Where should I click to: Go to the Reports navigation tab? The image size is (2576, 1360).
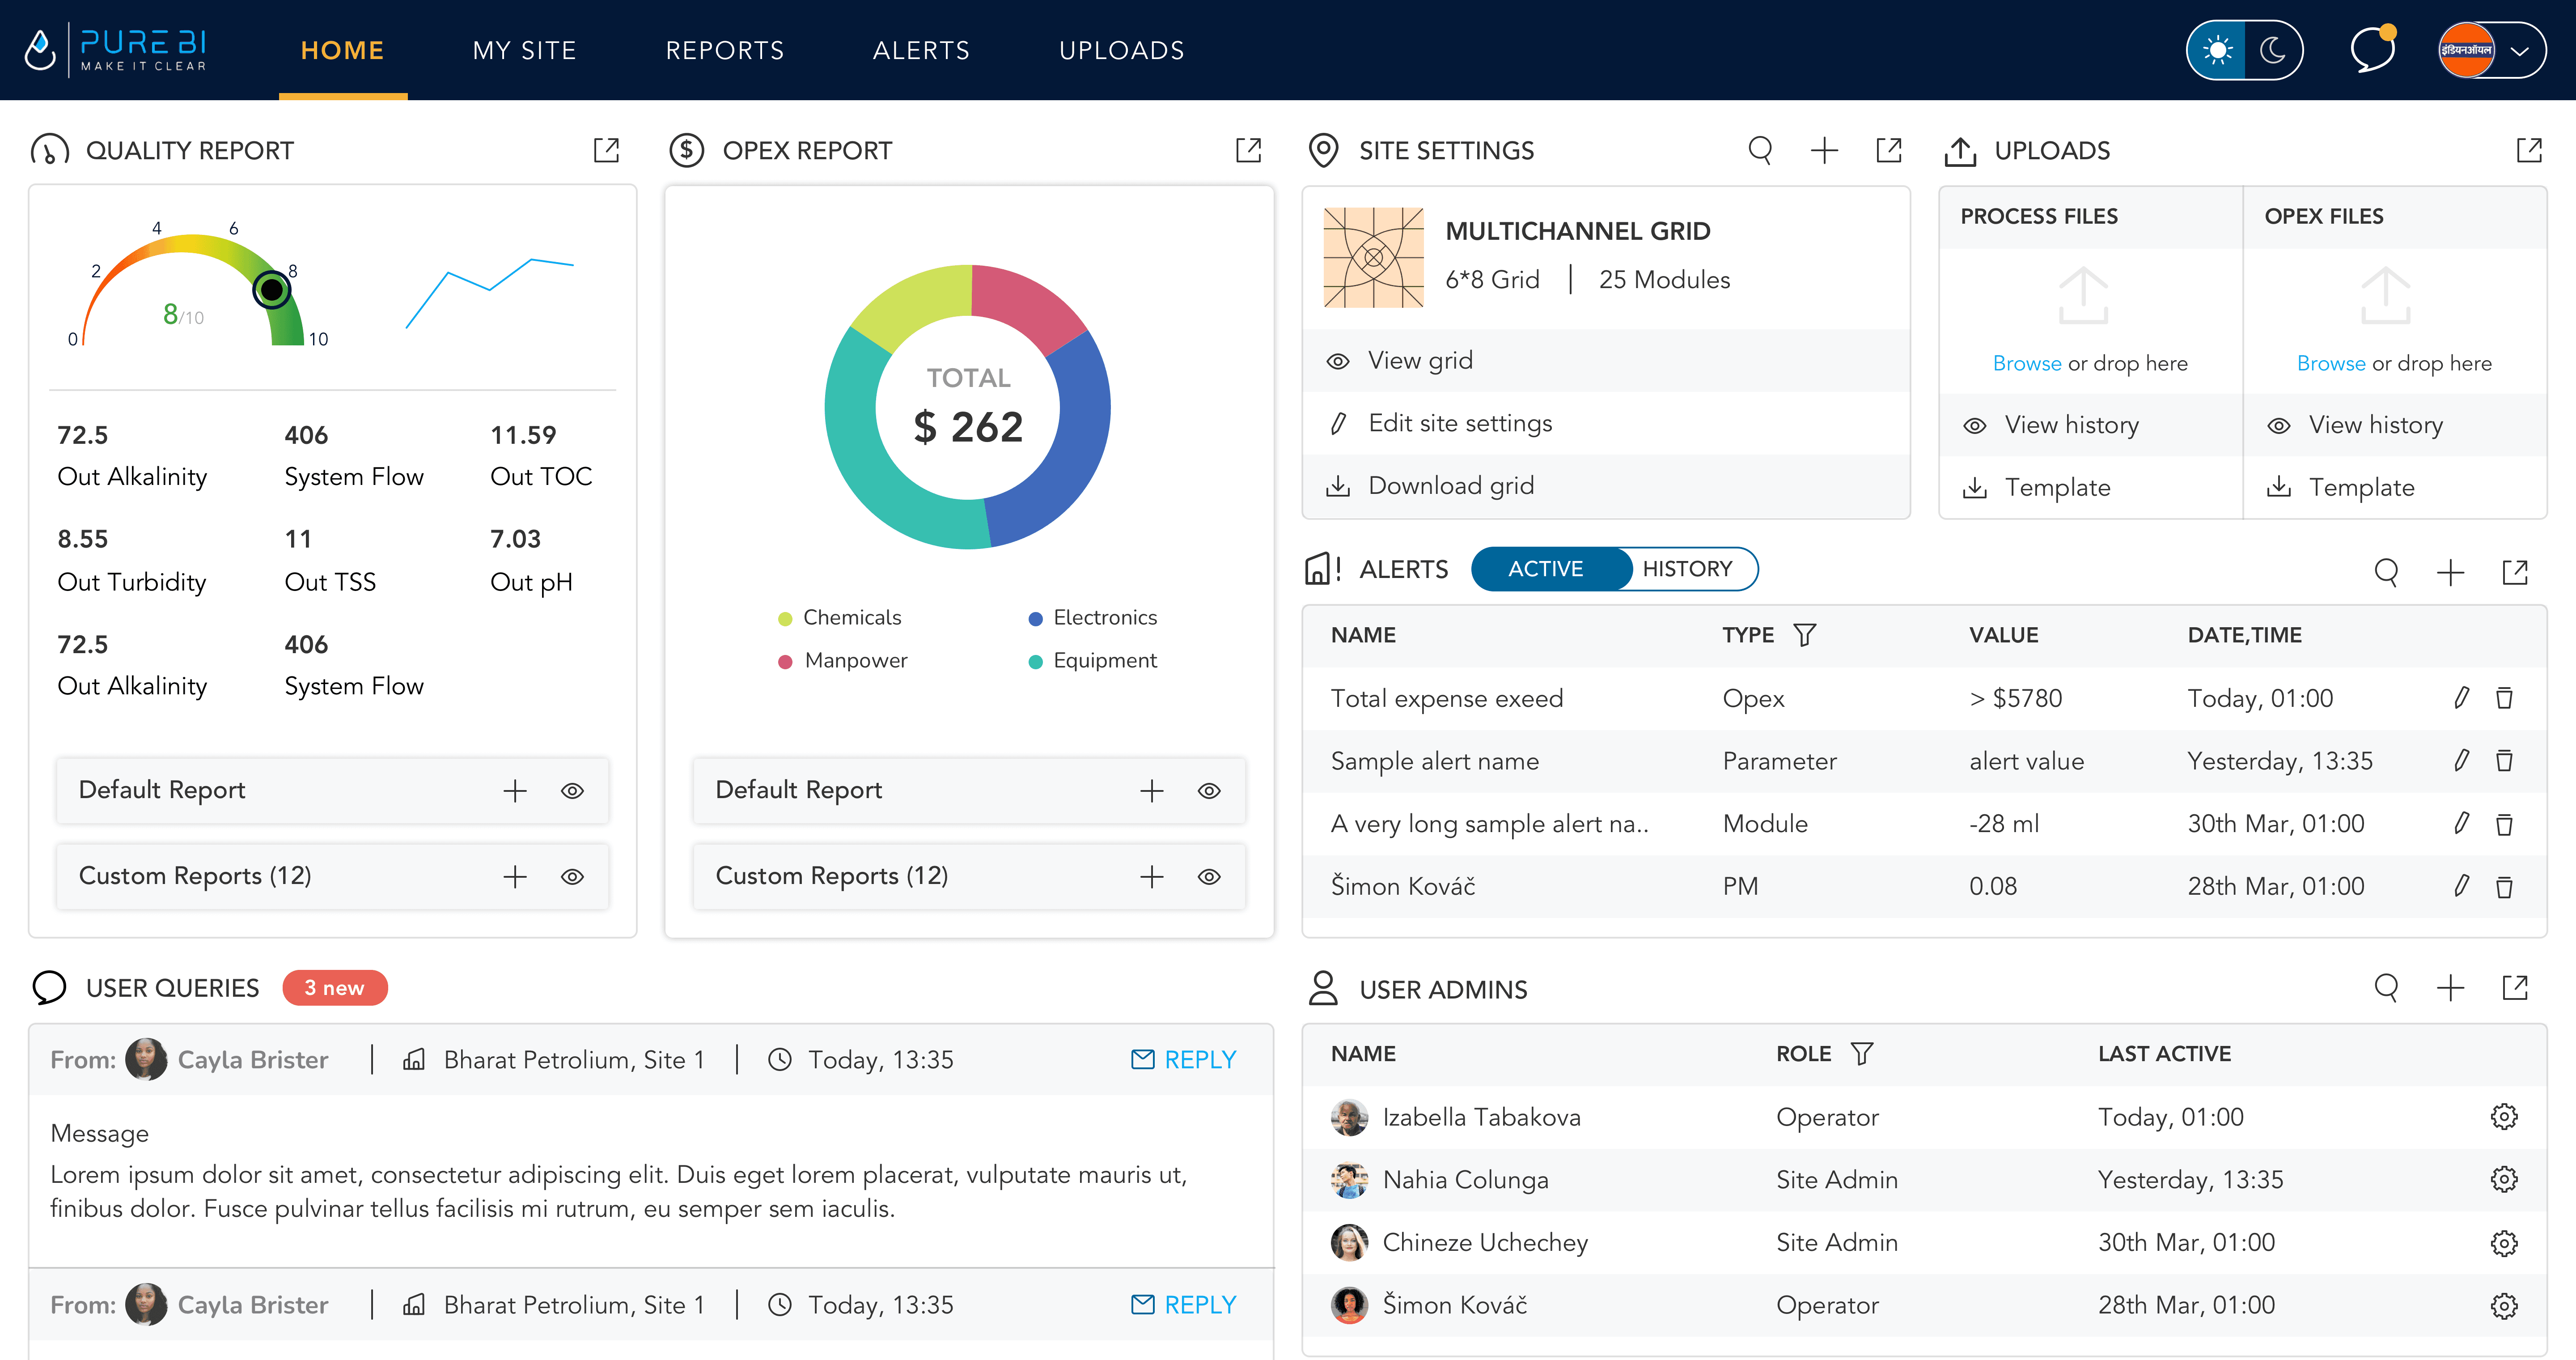725,50
